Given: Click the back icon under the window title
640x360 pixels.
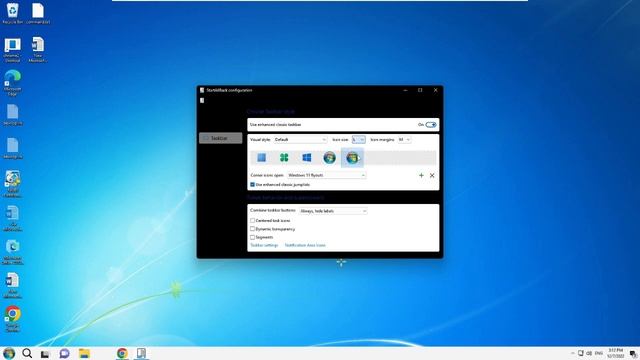Looking at the screenshot, I should (202, 100).
